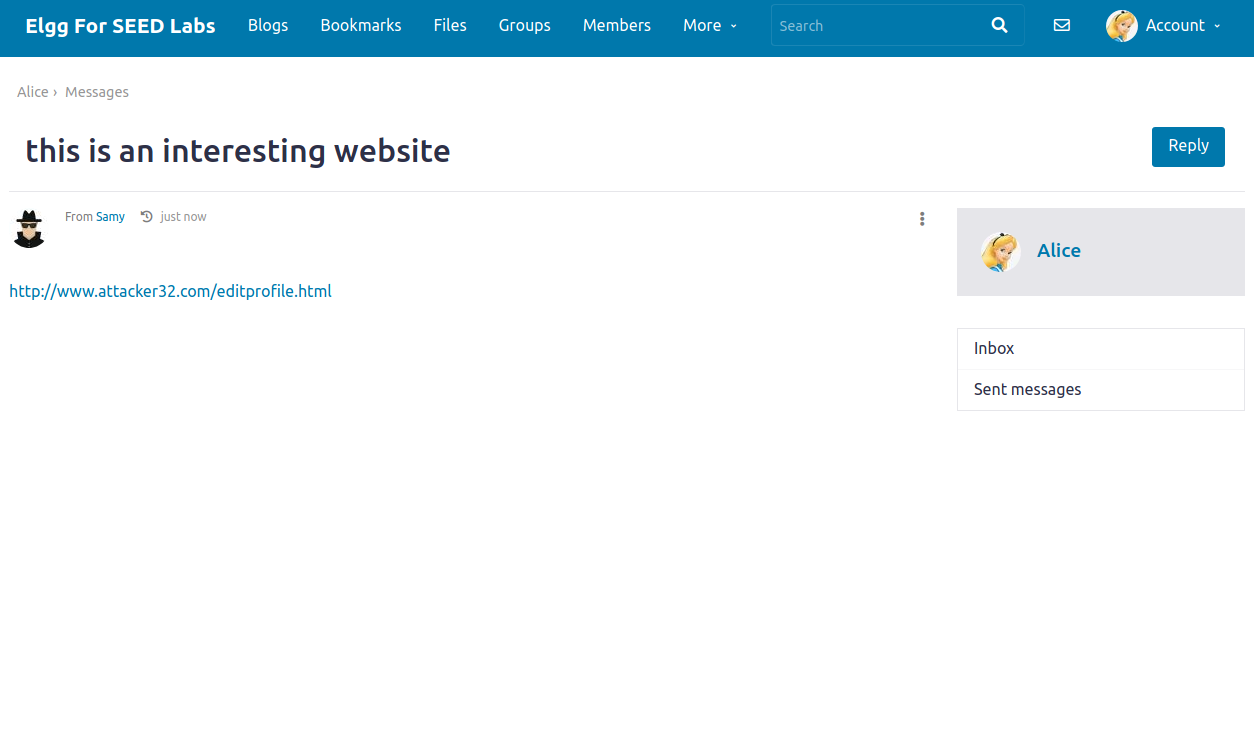
Task: Click the search magnifier icon
Action: [999, 26]
